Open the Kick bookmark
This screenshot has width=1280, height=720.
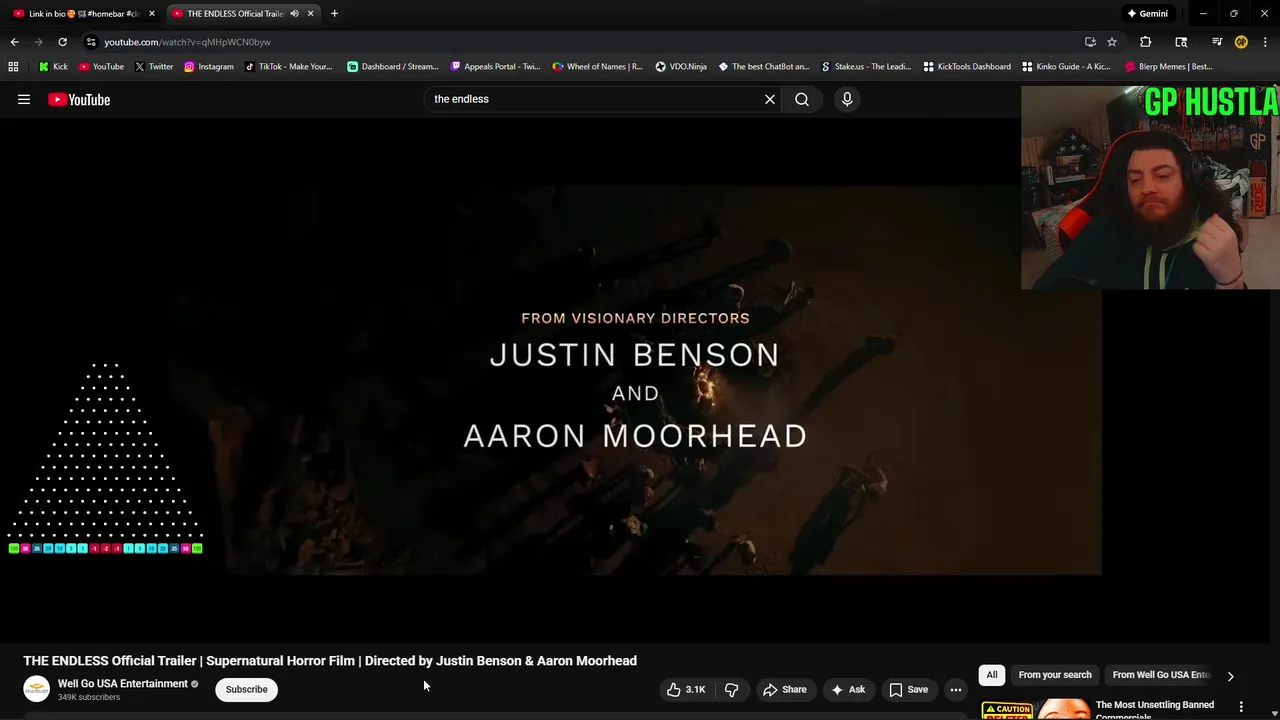pos(53,66)
